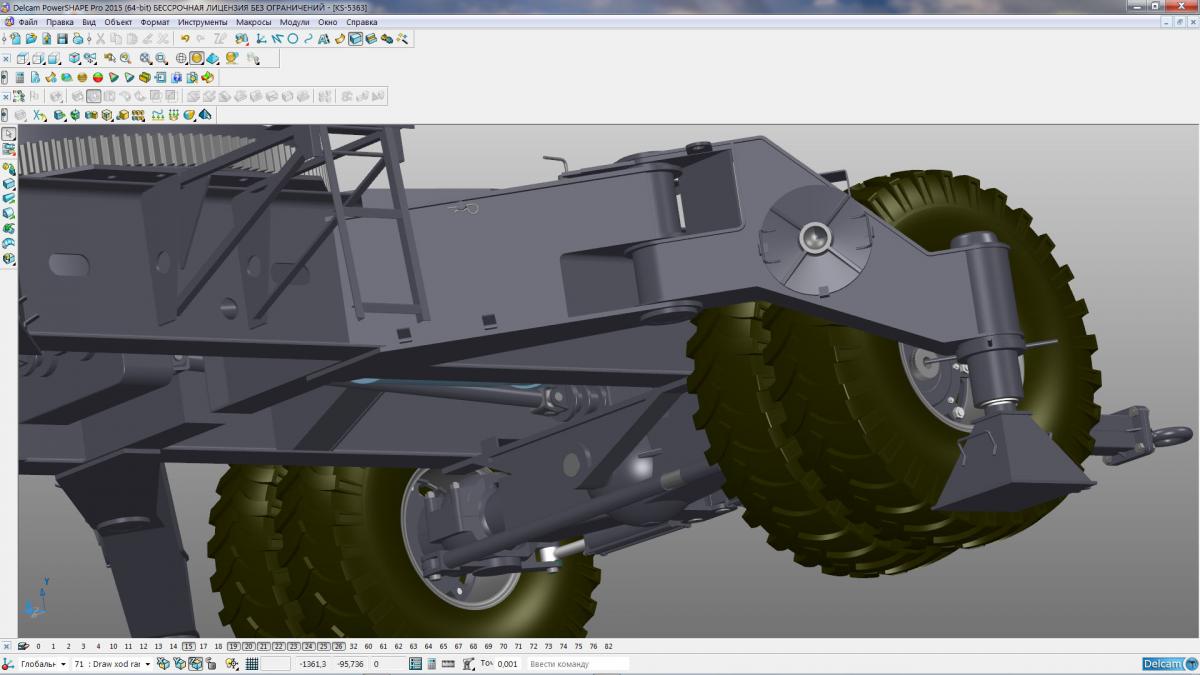Click the New model icon
1200x675 pixels.
pyautogui.click(x=16, y=39)
